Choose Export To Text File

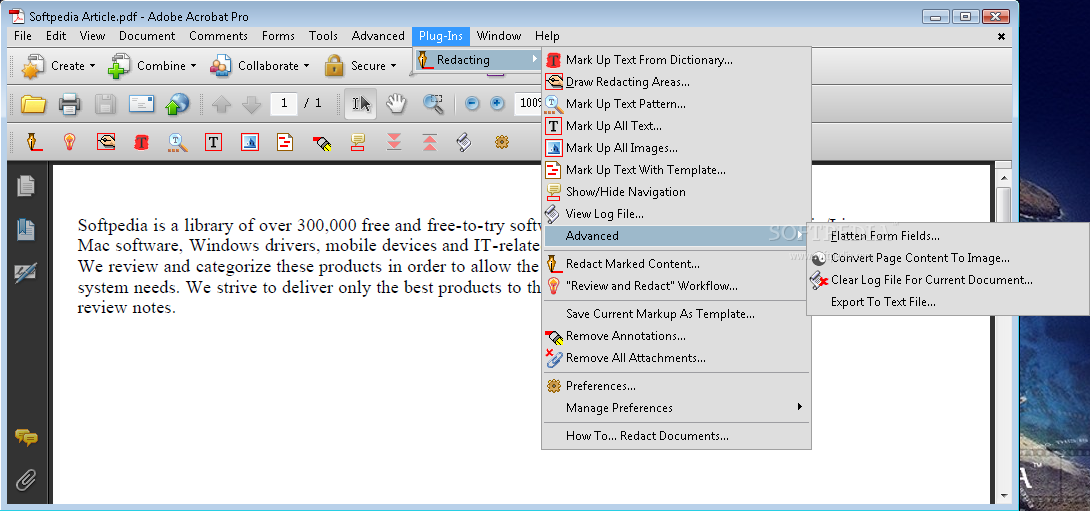(x=948, y=302)
